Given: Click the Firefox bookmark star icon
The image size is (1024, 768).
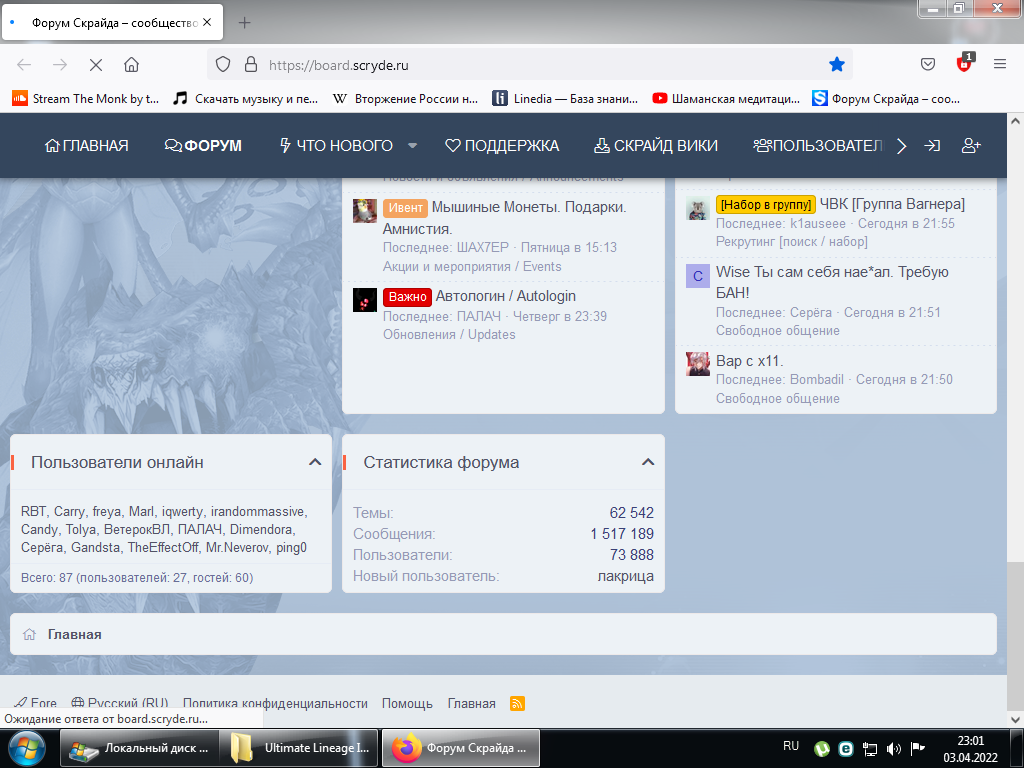Looking at the screenshot, I should (x=837, y=64).
